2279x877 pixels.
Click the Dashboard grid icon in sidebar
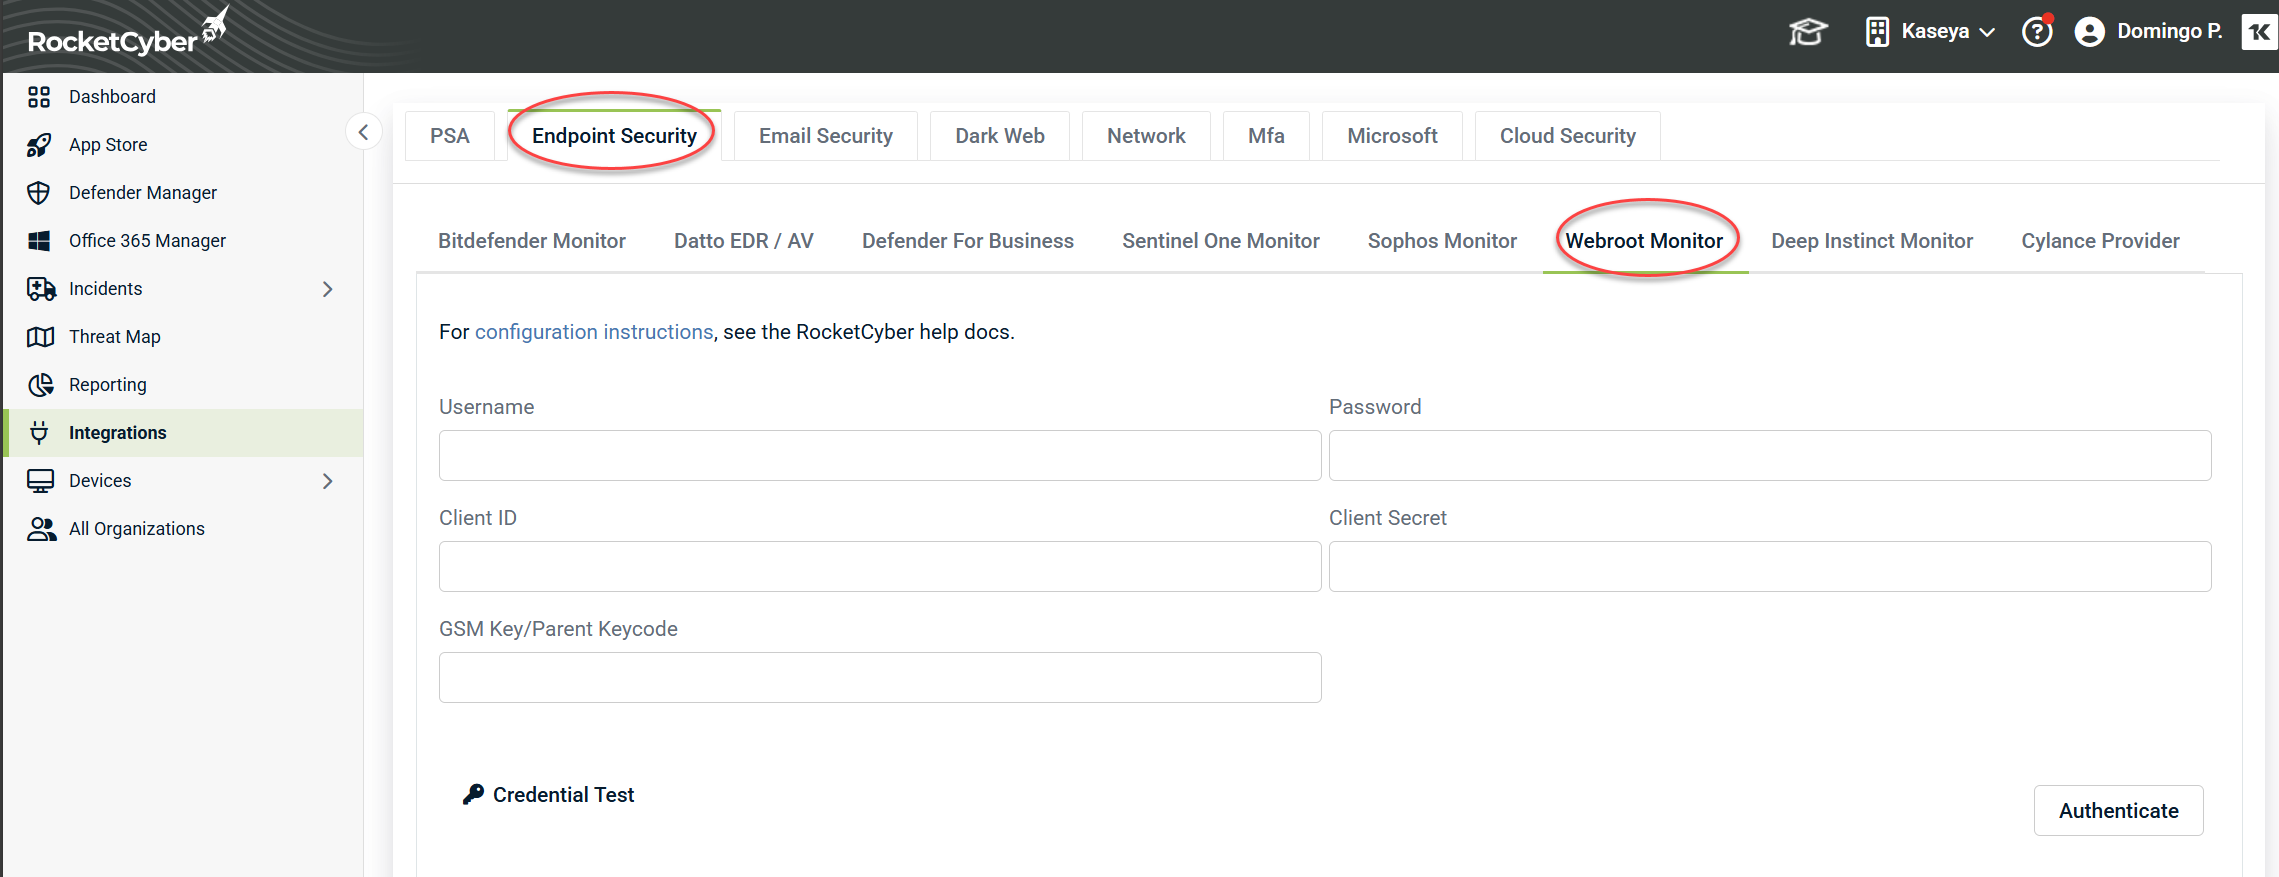(x=39, y=97)
